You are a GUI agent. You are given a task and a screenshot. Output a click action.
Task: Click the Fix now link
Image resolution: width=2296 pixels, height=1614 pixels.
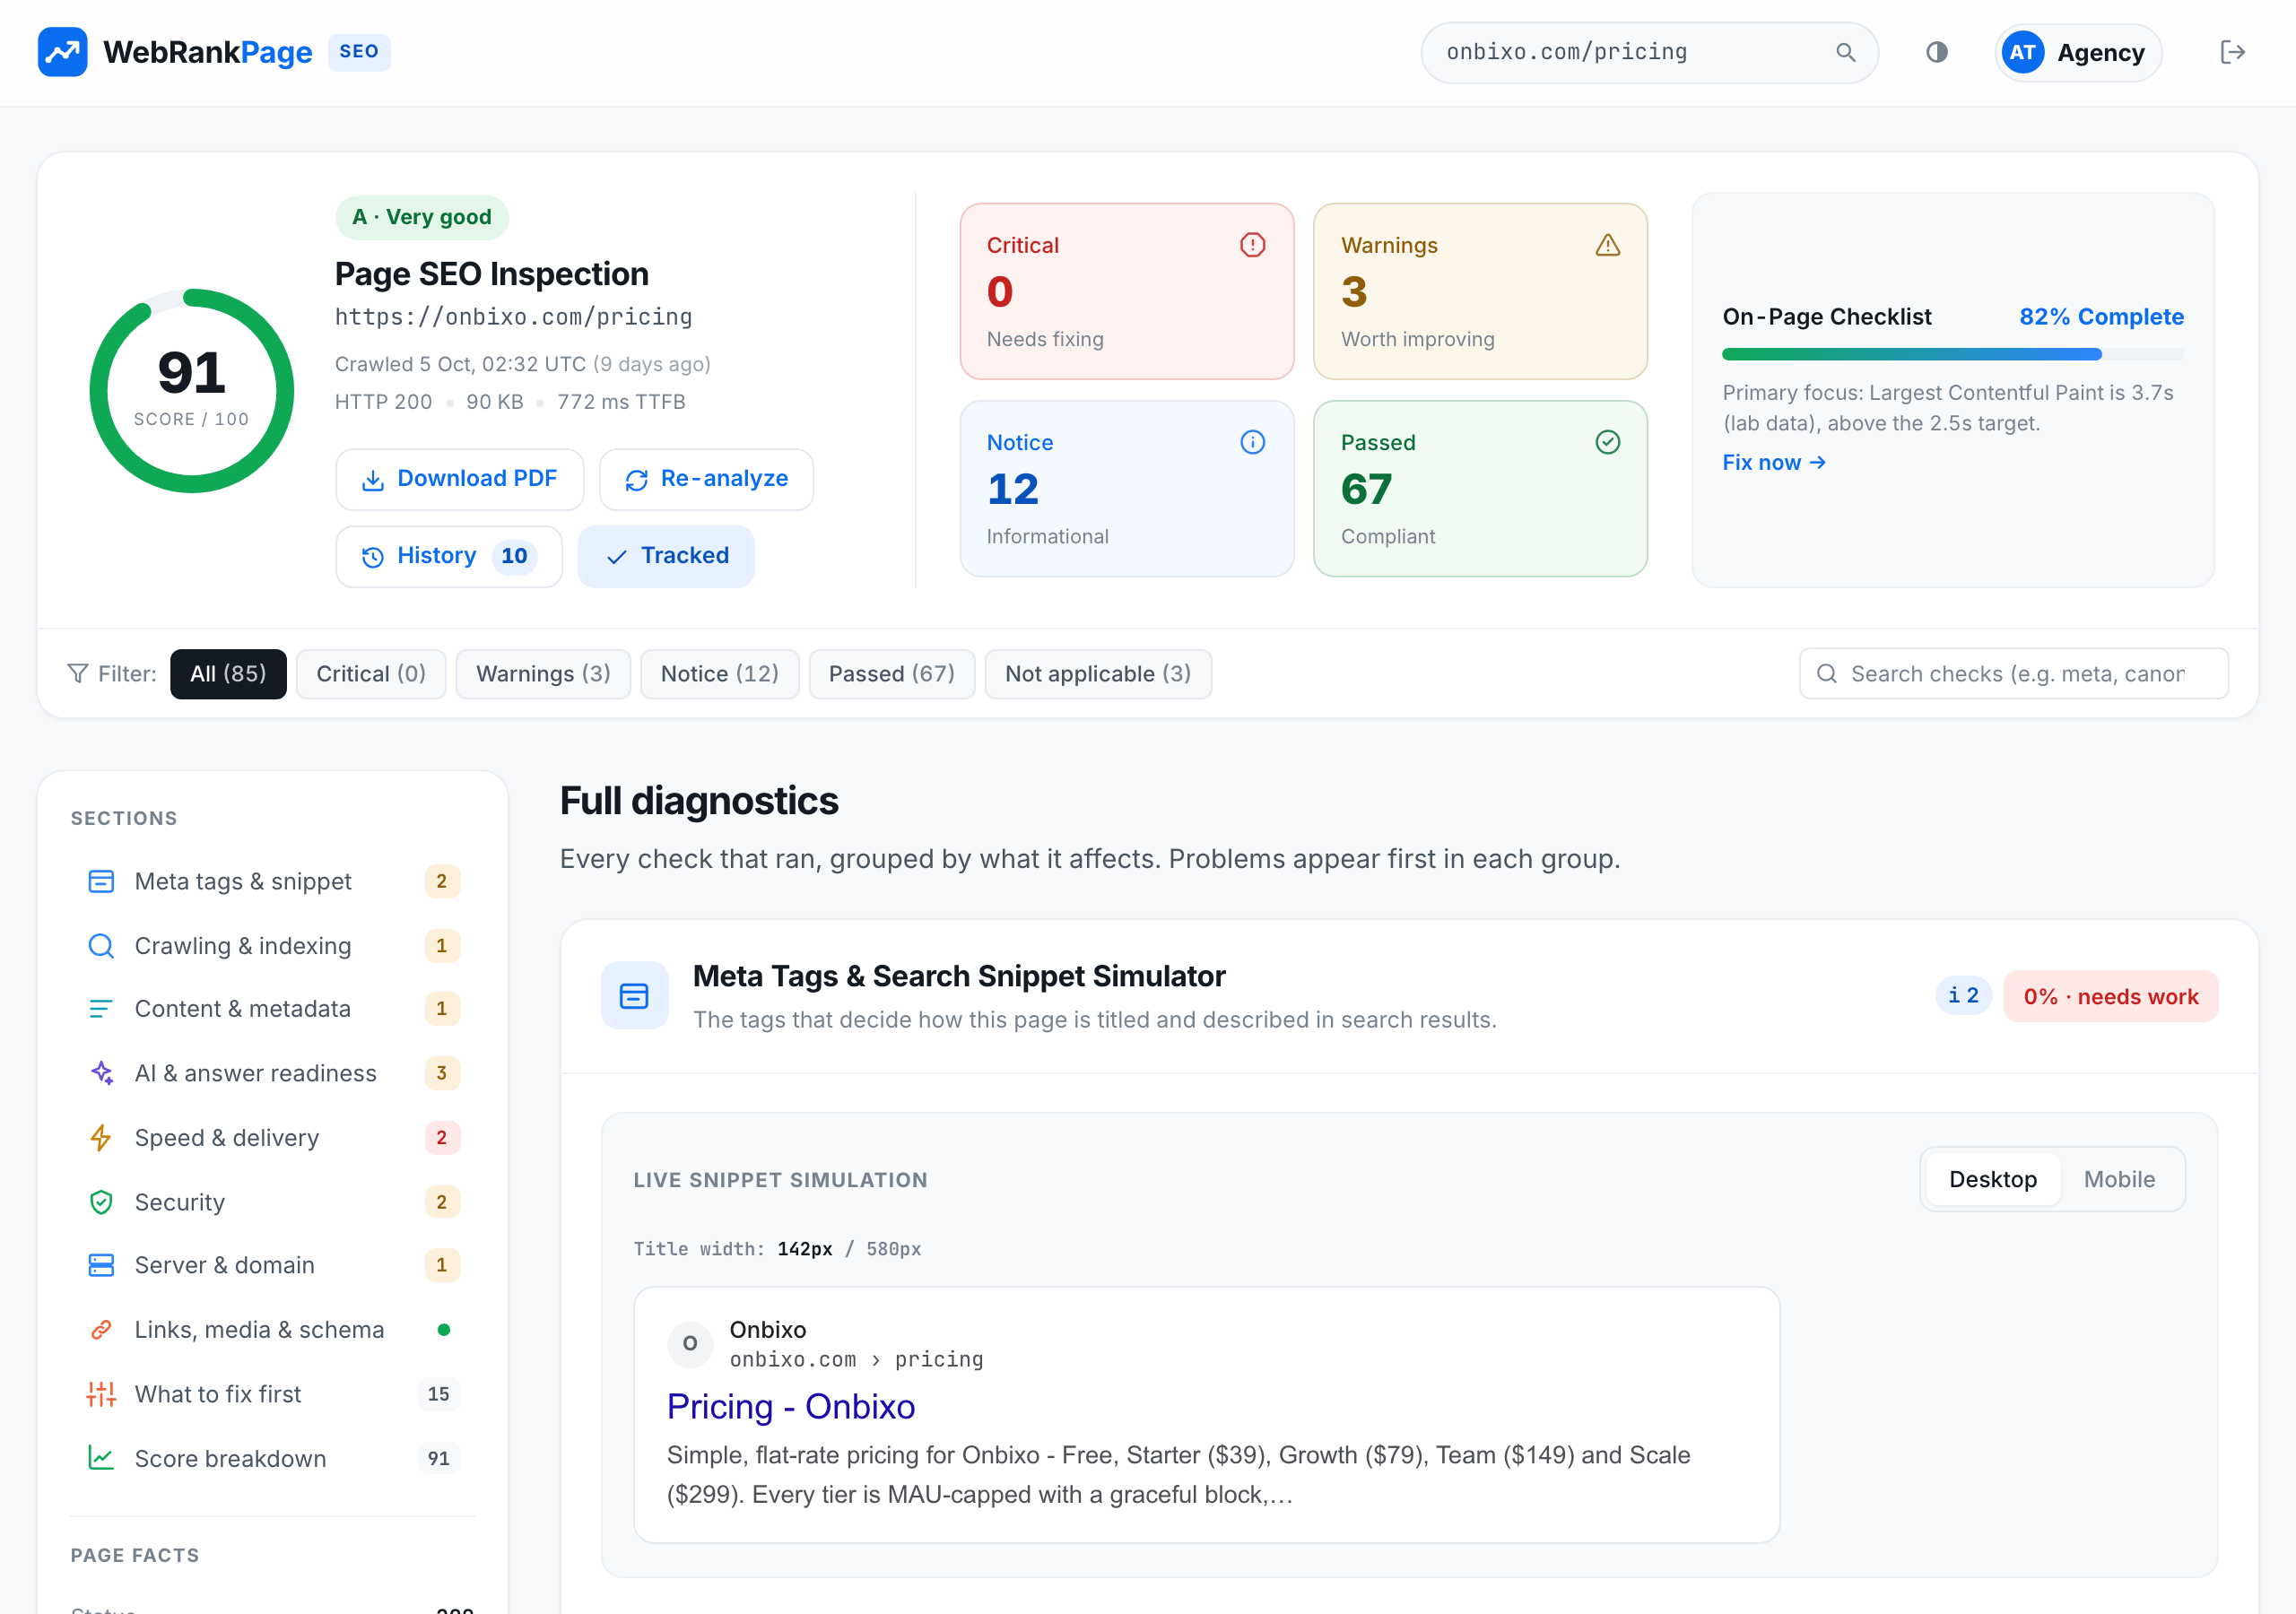(1773, 462)
